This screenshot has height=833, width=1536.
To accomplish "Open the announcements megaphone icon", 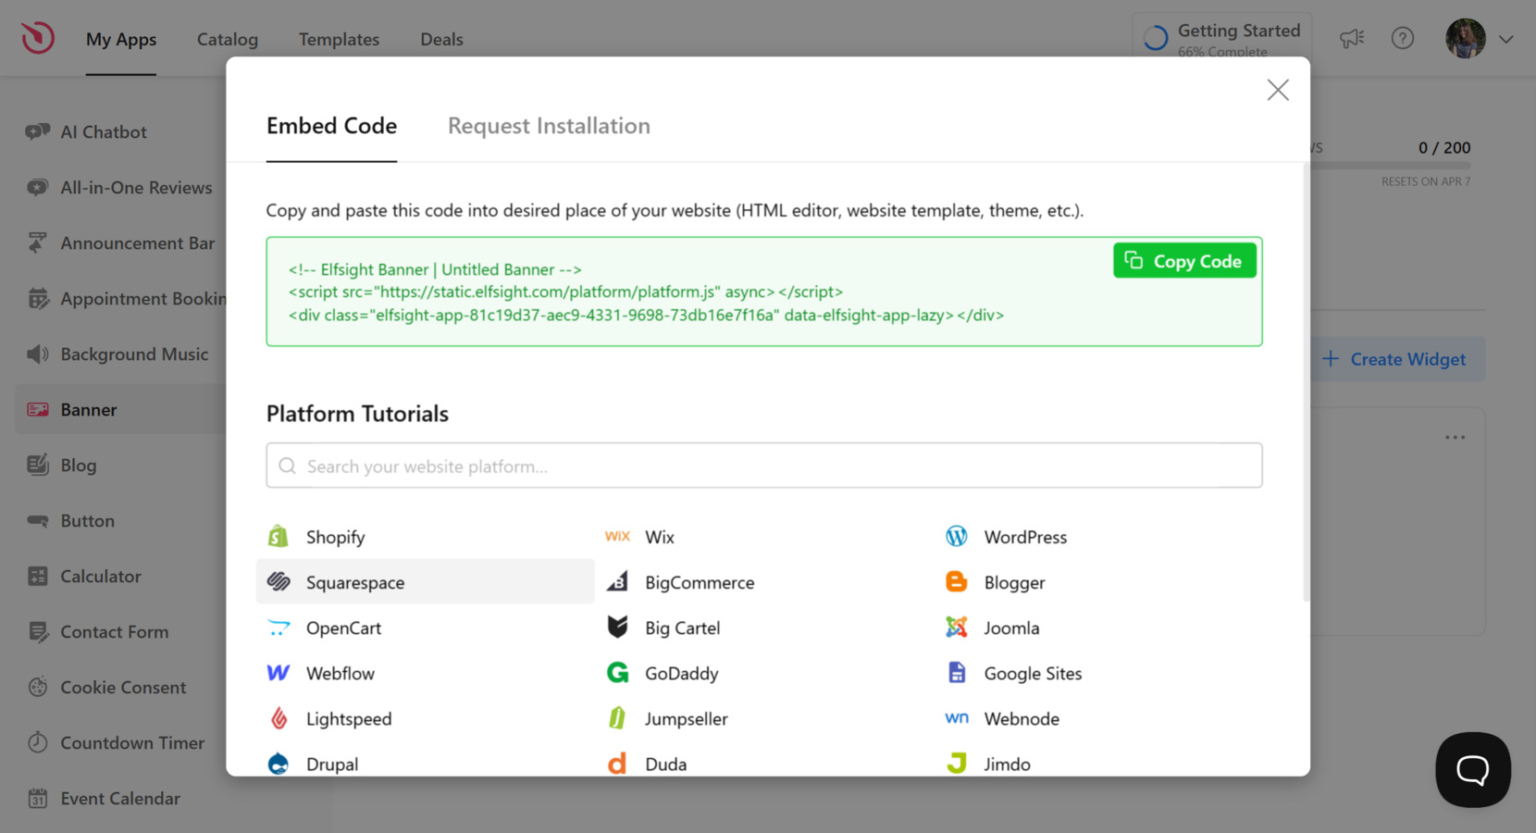I will pos(1351,38).
